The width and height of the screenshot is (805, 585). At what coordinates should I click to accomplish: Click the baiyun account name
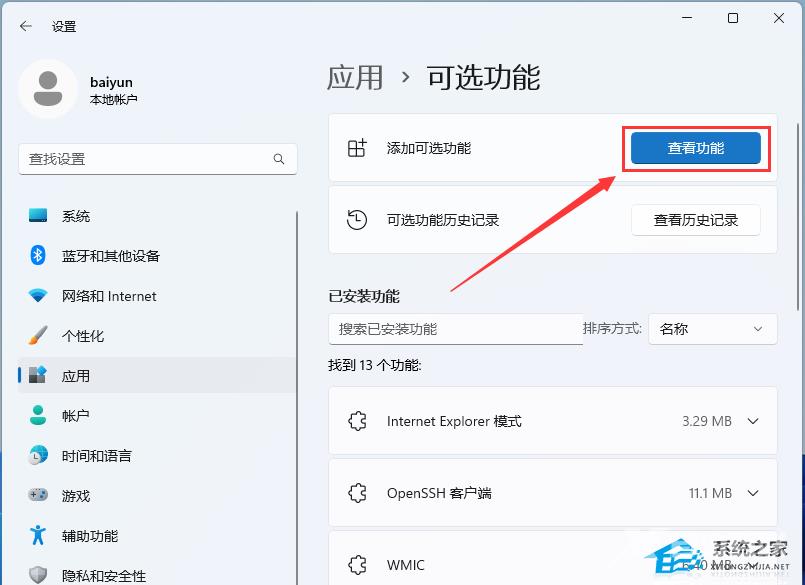tap(111, 82)
